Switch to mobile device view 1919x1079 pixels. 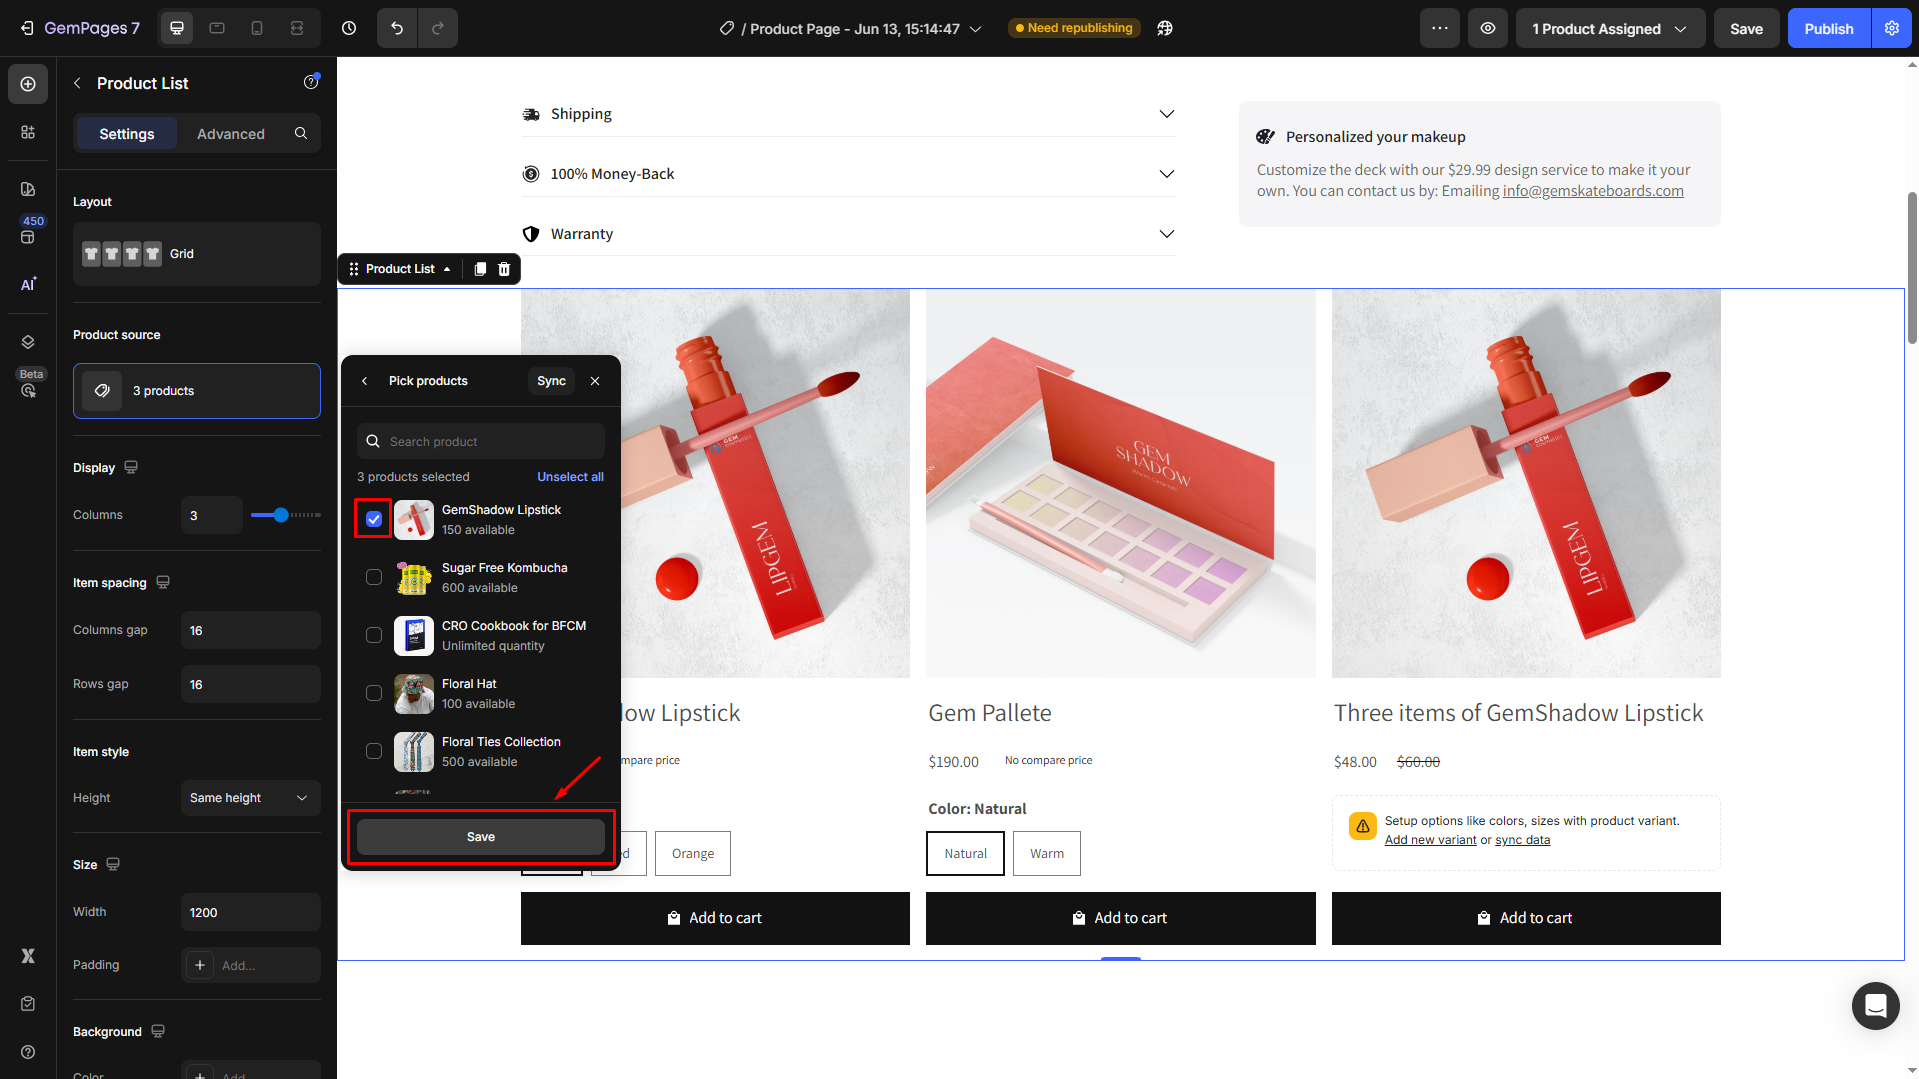(257, 28)
